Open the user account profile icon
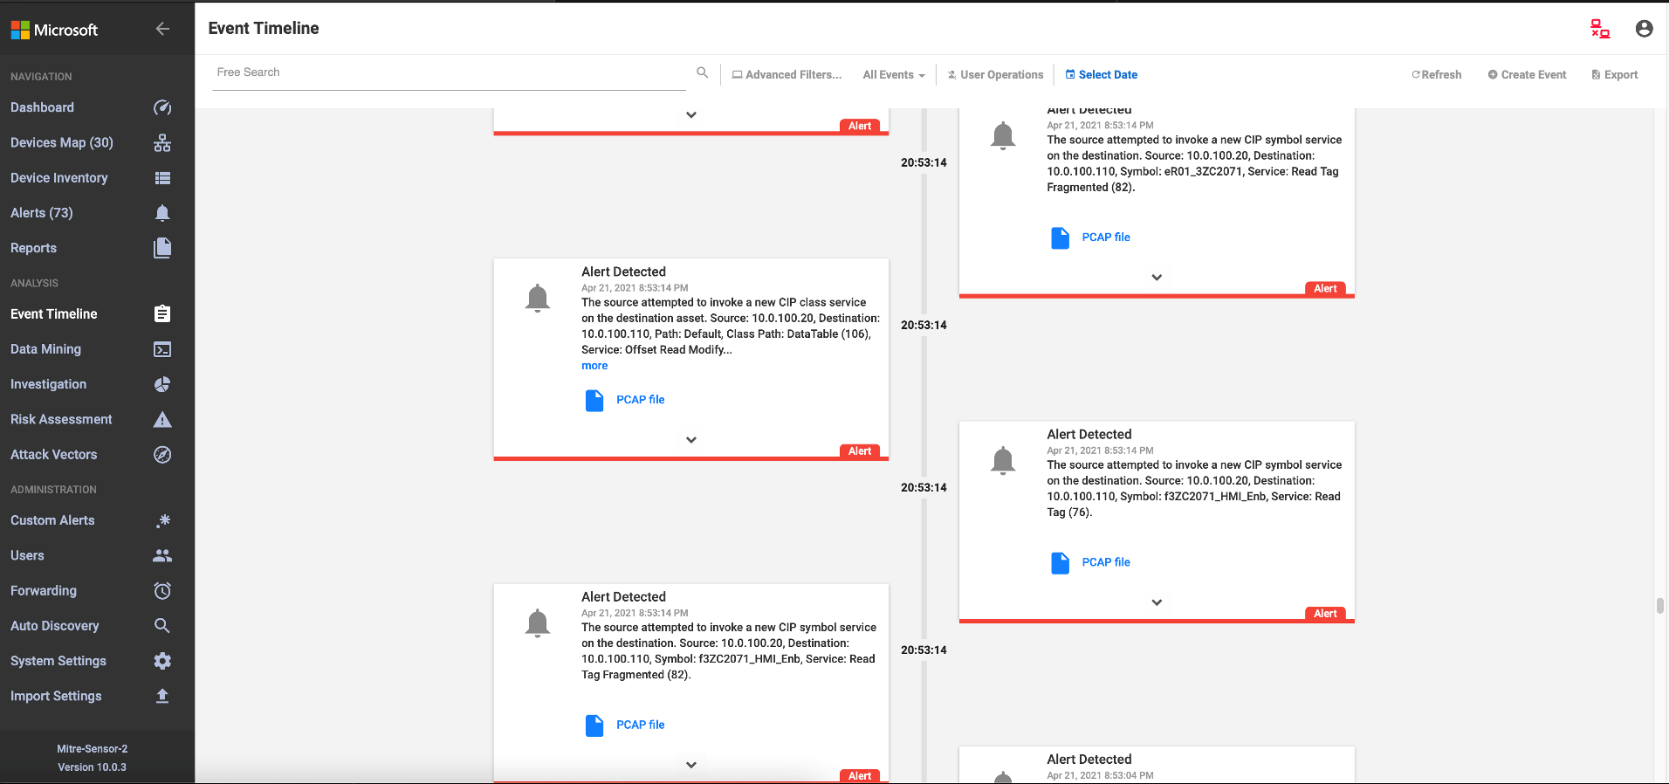 point(1644,29)
